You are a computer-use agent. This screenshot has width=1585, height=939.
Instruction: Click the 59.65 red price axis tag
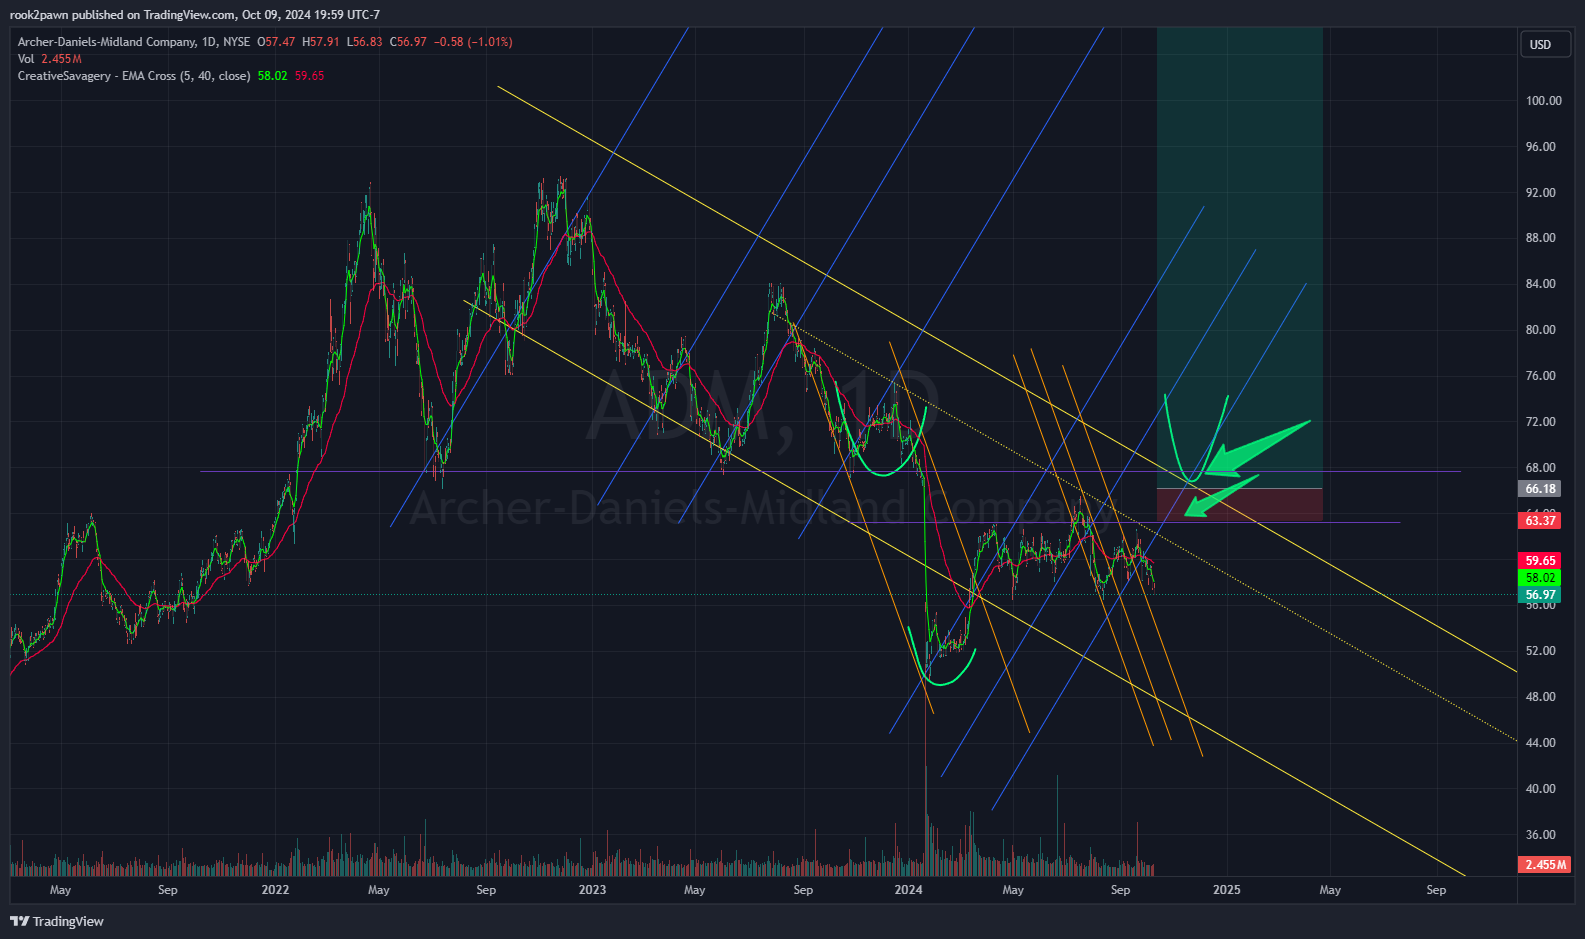click(x=1540, y=561)
